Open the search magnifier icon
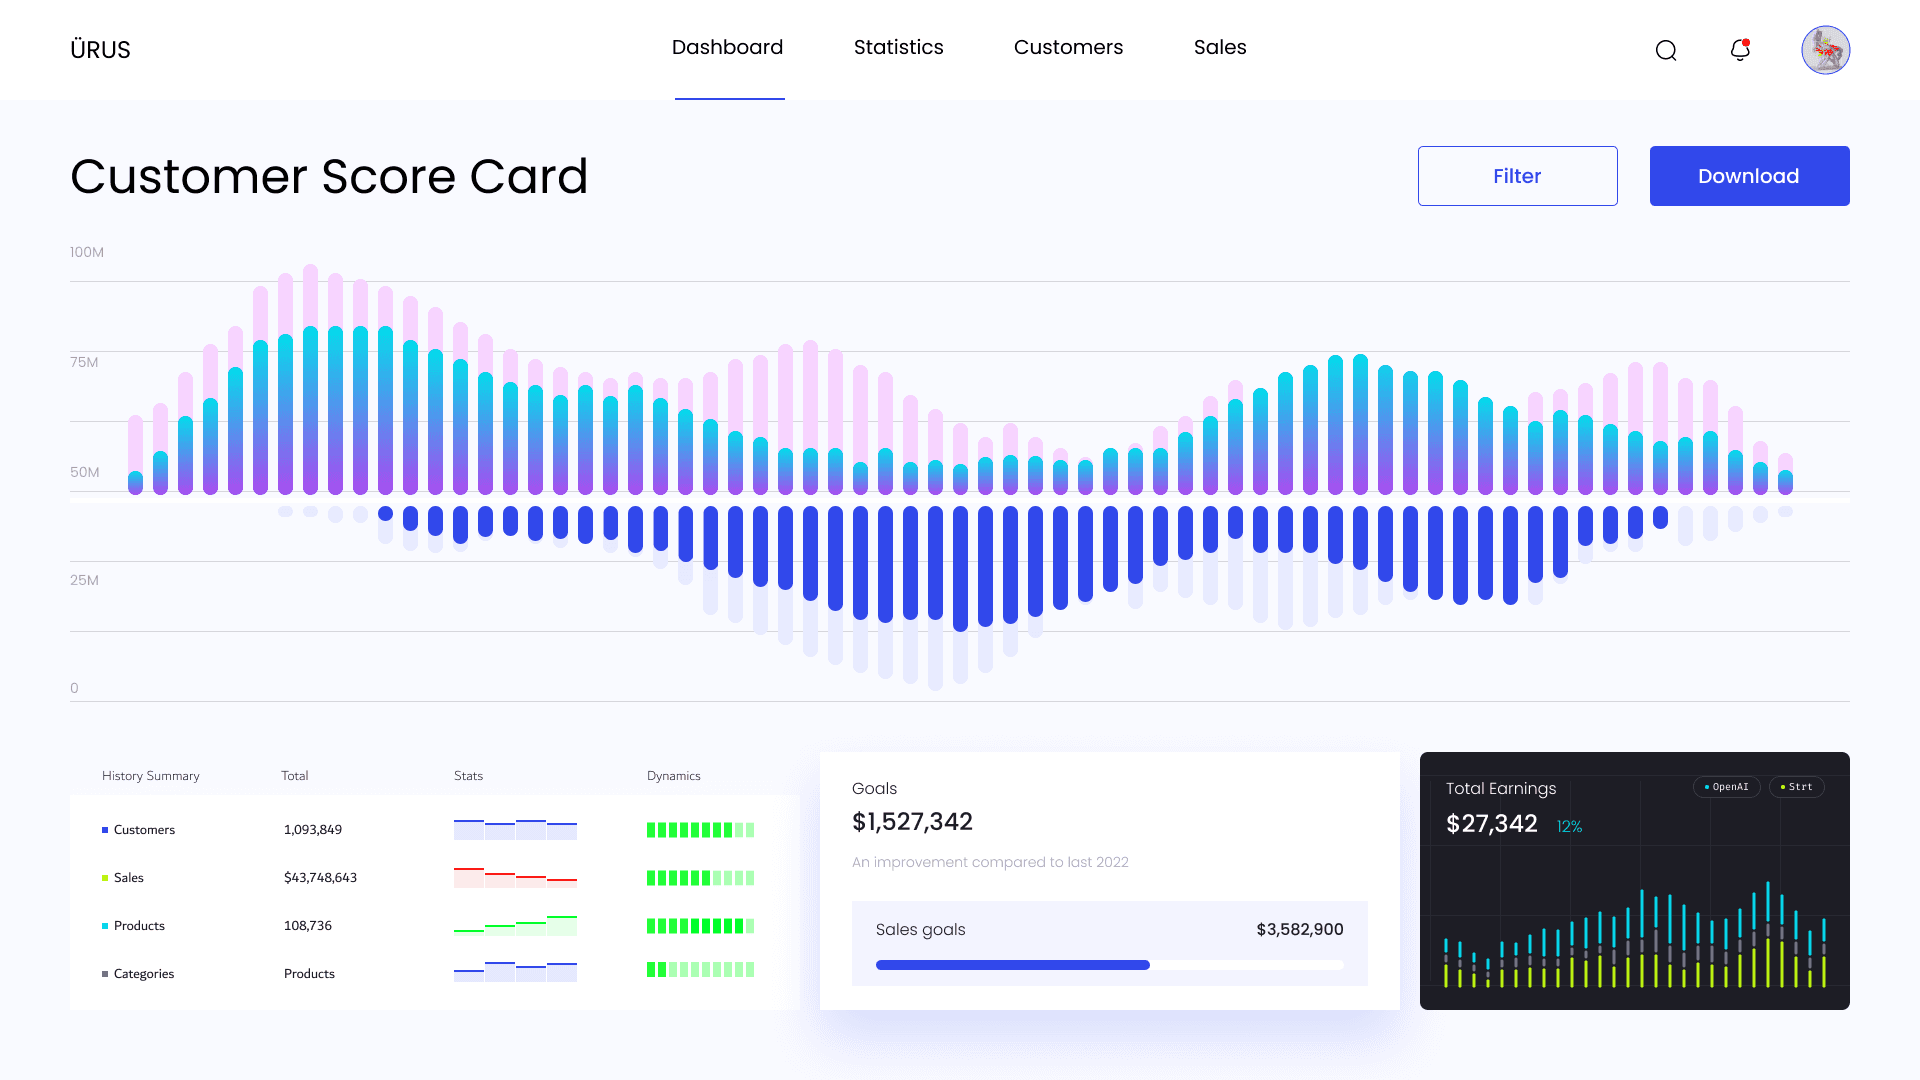This screenshot has height=1080, width=1920. 1665,50
